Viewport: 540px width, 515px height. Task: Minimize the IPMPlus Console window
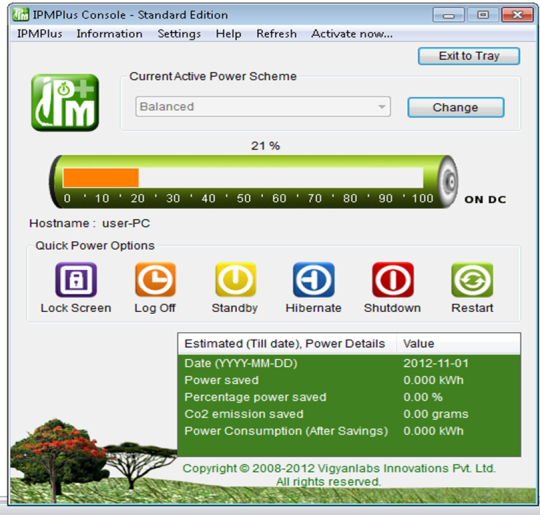(448, 15)
